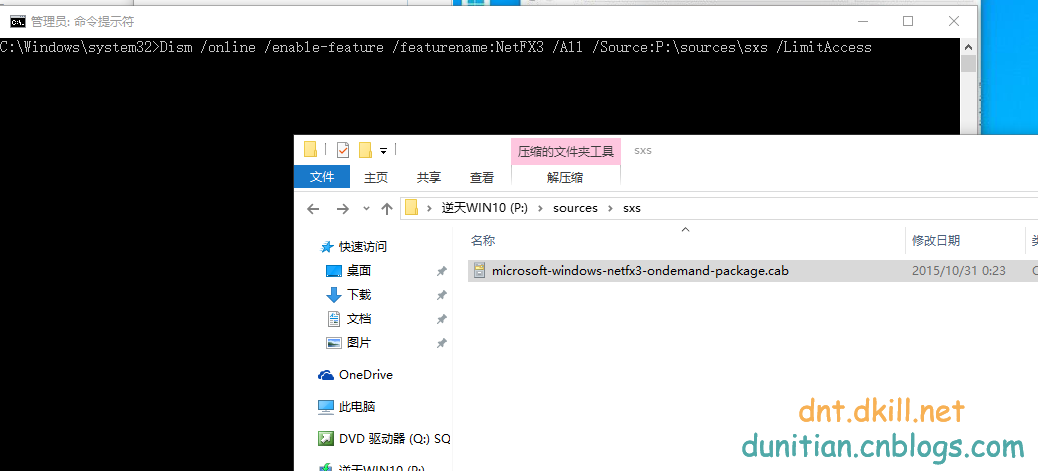Open the yellow folder icon in Explorer quick access toolbar
Image resolution: width=1038 pixels, height=471 pixels.
pyautogui.click(x=310, y=150)
